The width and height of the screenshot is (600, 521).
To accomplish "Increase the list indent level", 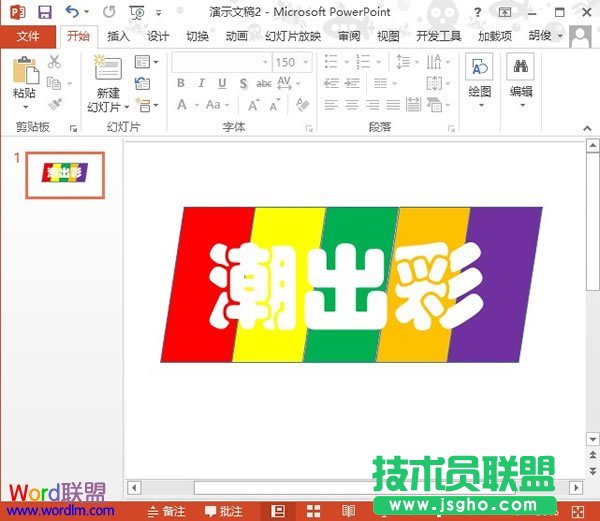I will (x=352, y=83).
